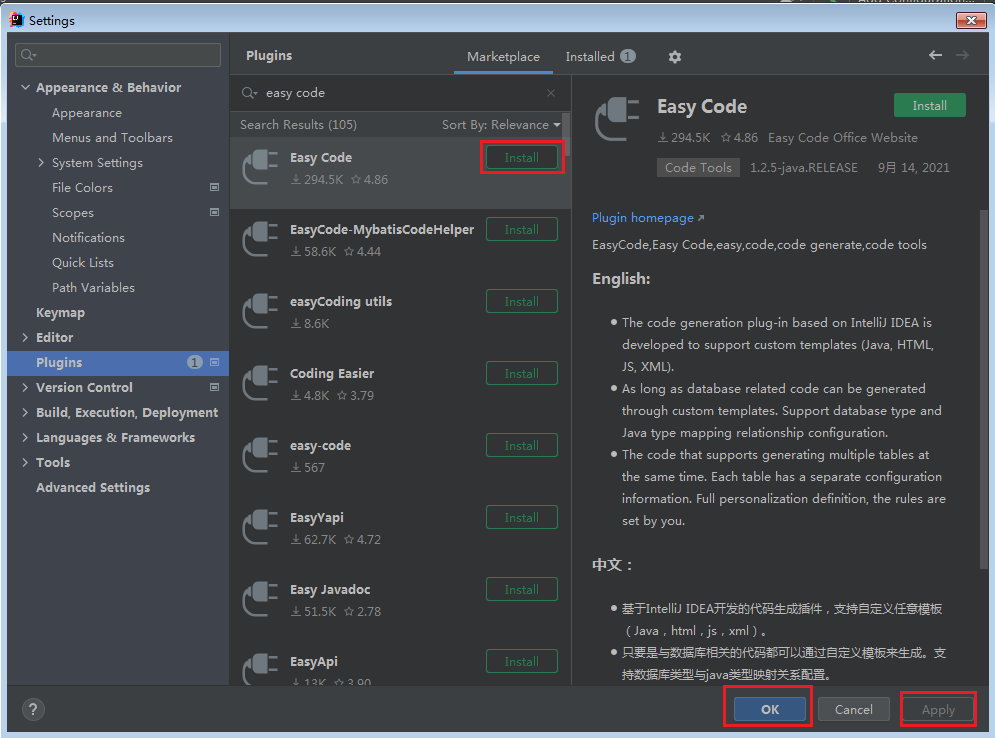
Task: Install Easy Code from results list
Action: click(x=522, y=157)
